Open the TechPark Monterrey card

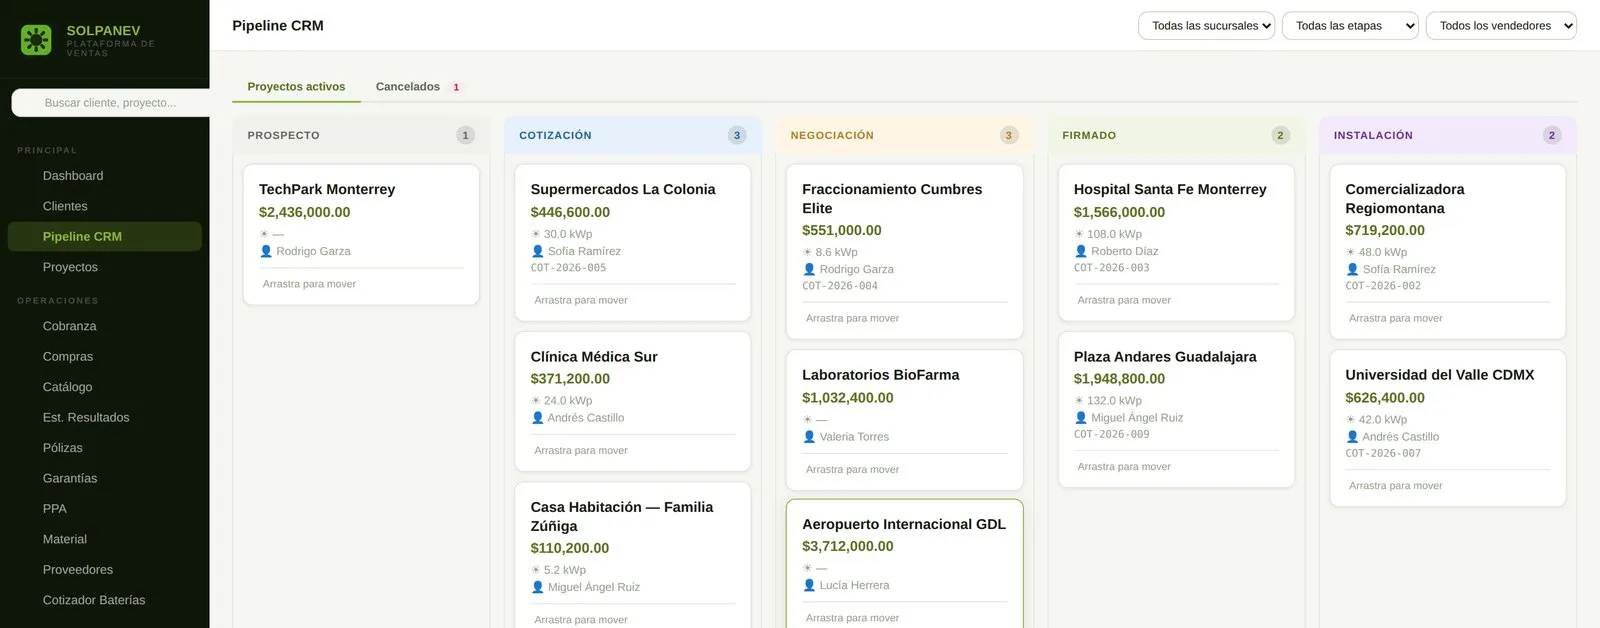(361, 235)
